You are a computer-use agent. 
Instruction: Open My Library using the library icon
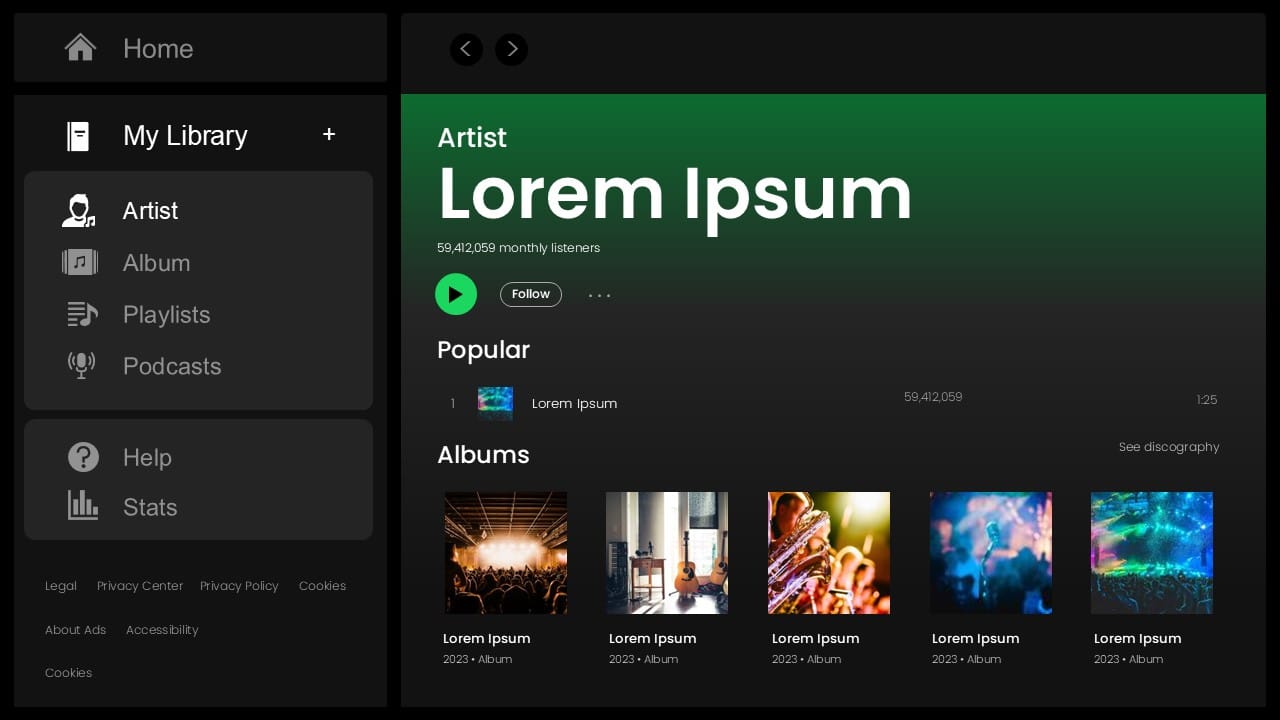pos(80,135)
